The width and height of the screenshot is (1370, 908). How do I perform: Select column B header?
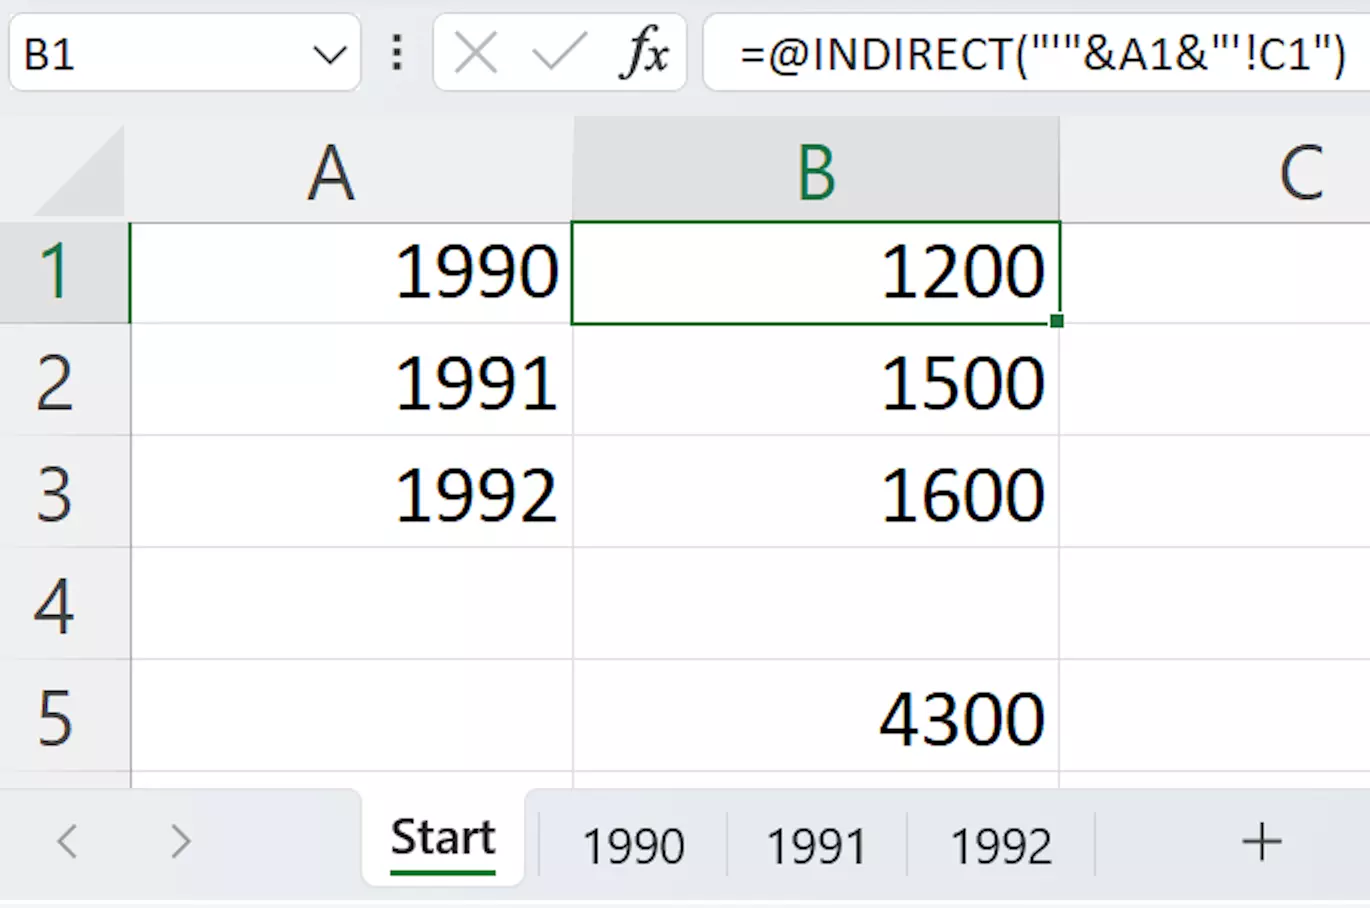816,171
